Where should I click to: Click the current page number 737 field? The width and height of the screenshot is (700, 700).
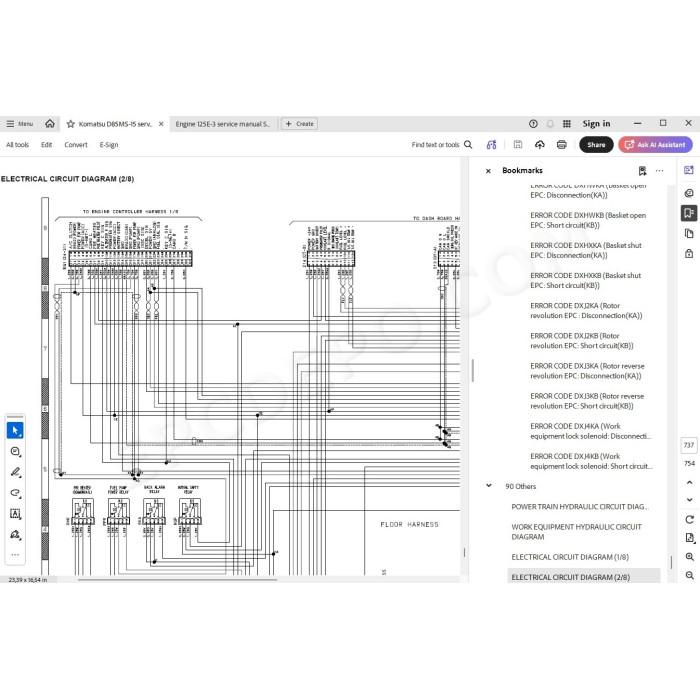point(689,445)
